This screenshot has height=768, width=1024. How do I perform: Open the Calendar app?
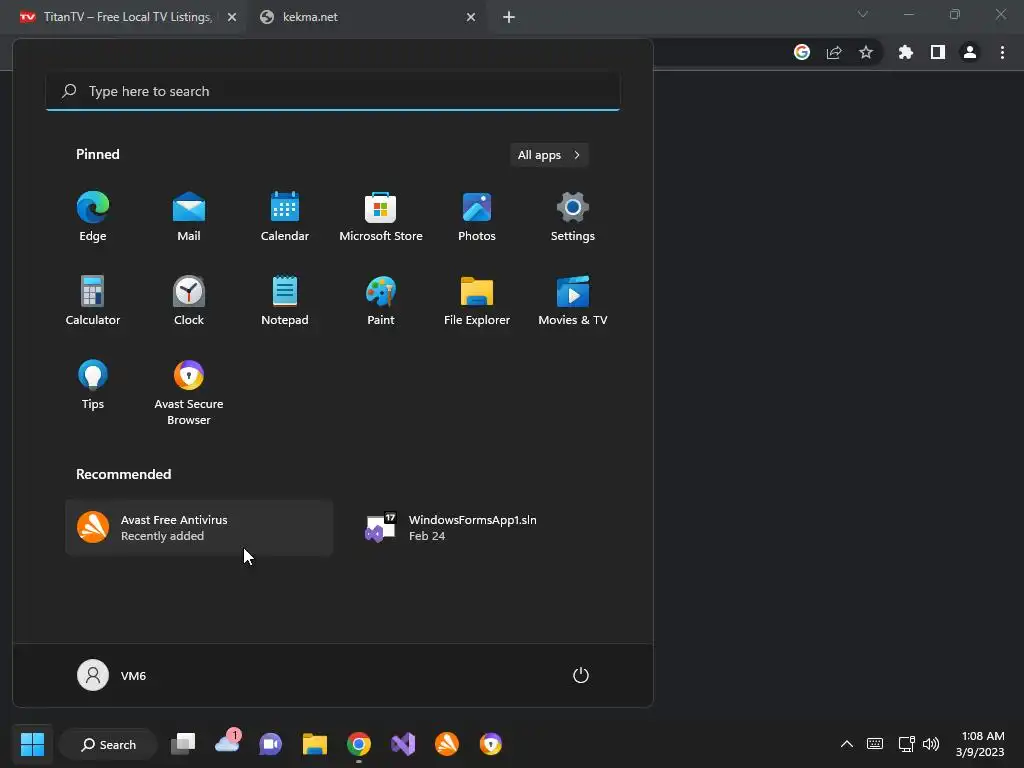pyautogui.click(x=285, y=217)
